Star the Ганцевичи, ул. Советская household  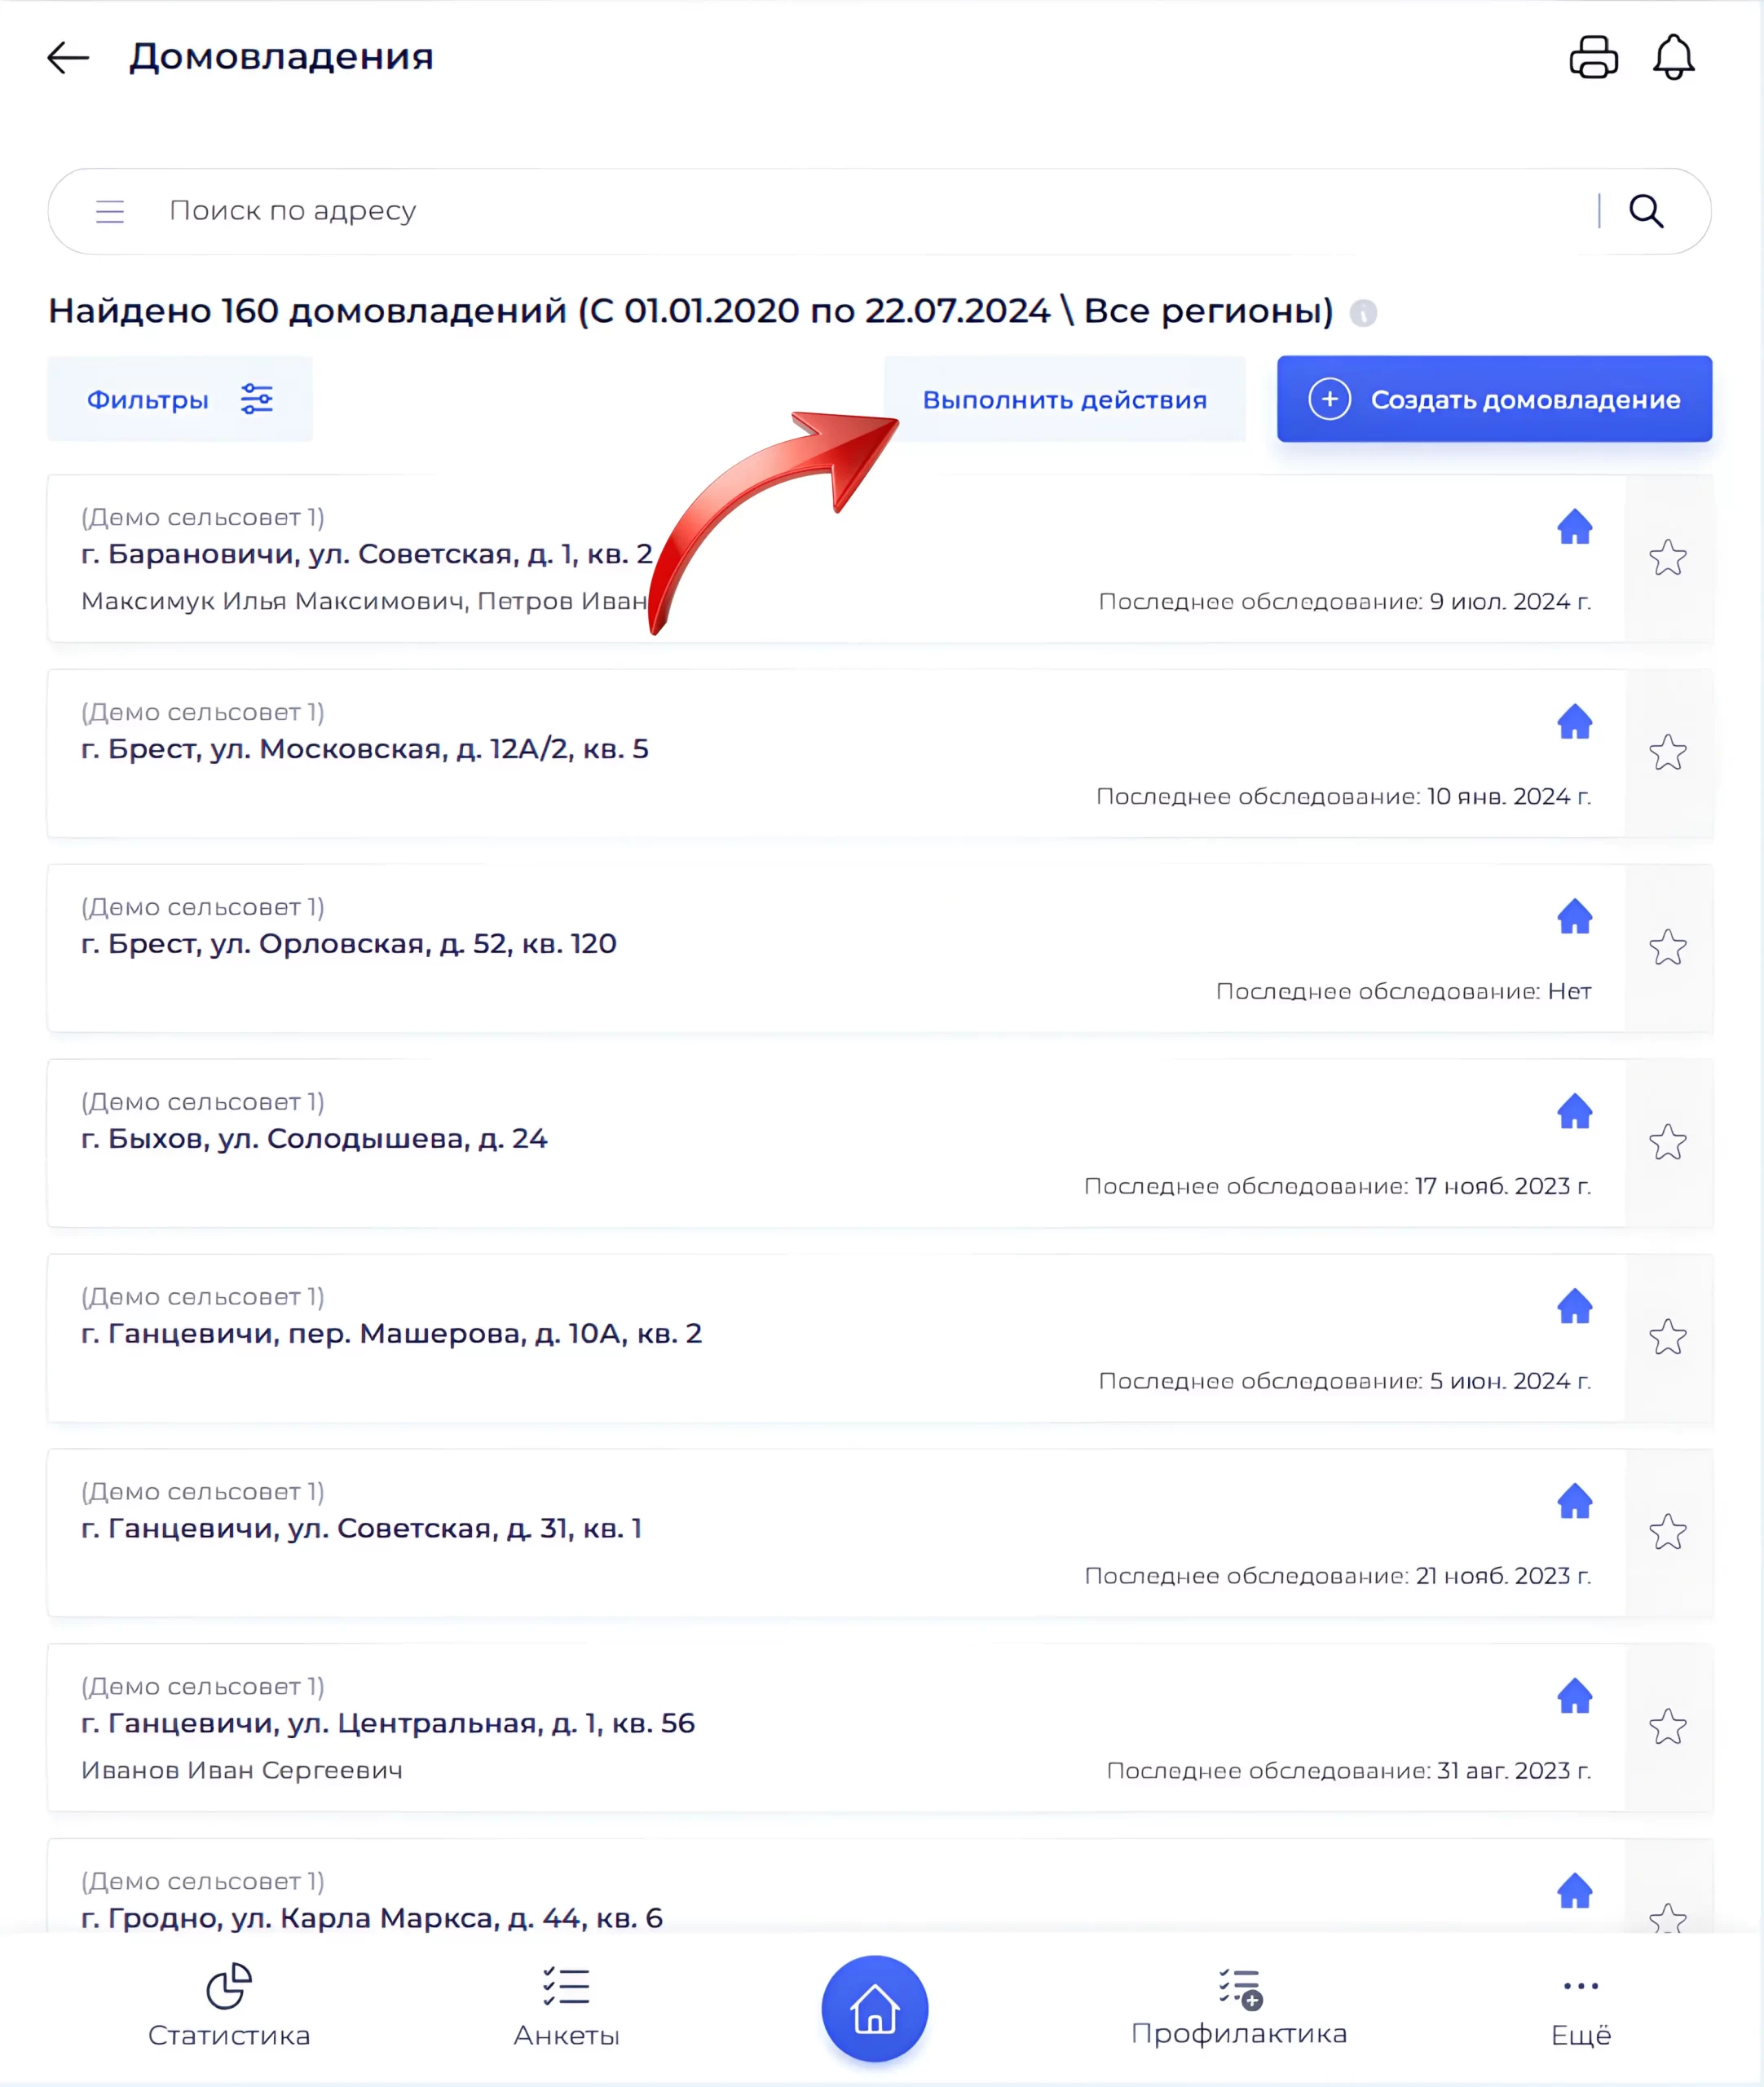pyautogui.click(x=1668, y=1533)
